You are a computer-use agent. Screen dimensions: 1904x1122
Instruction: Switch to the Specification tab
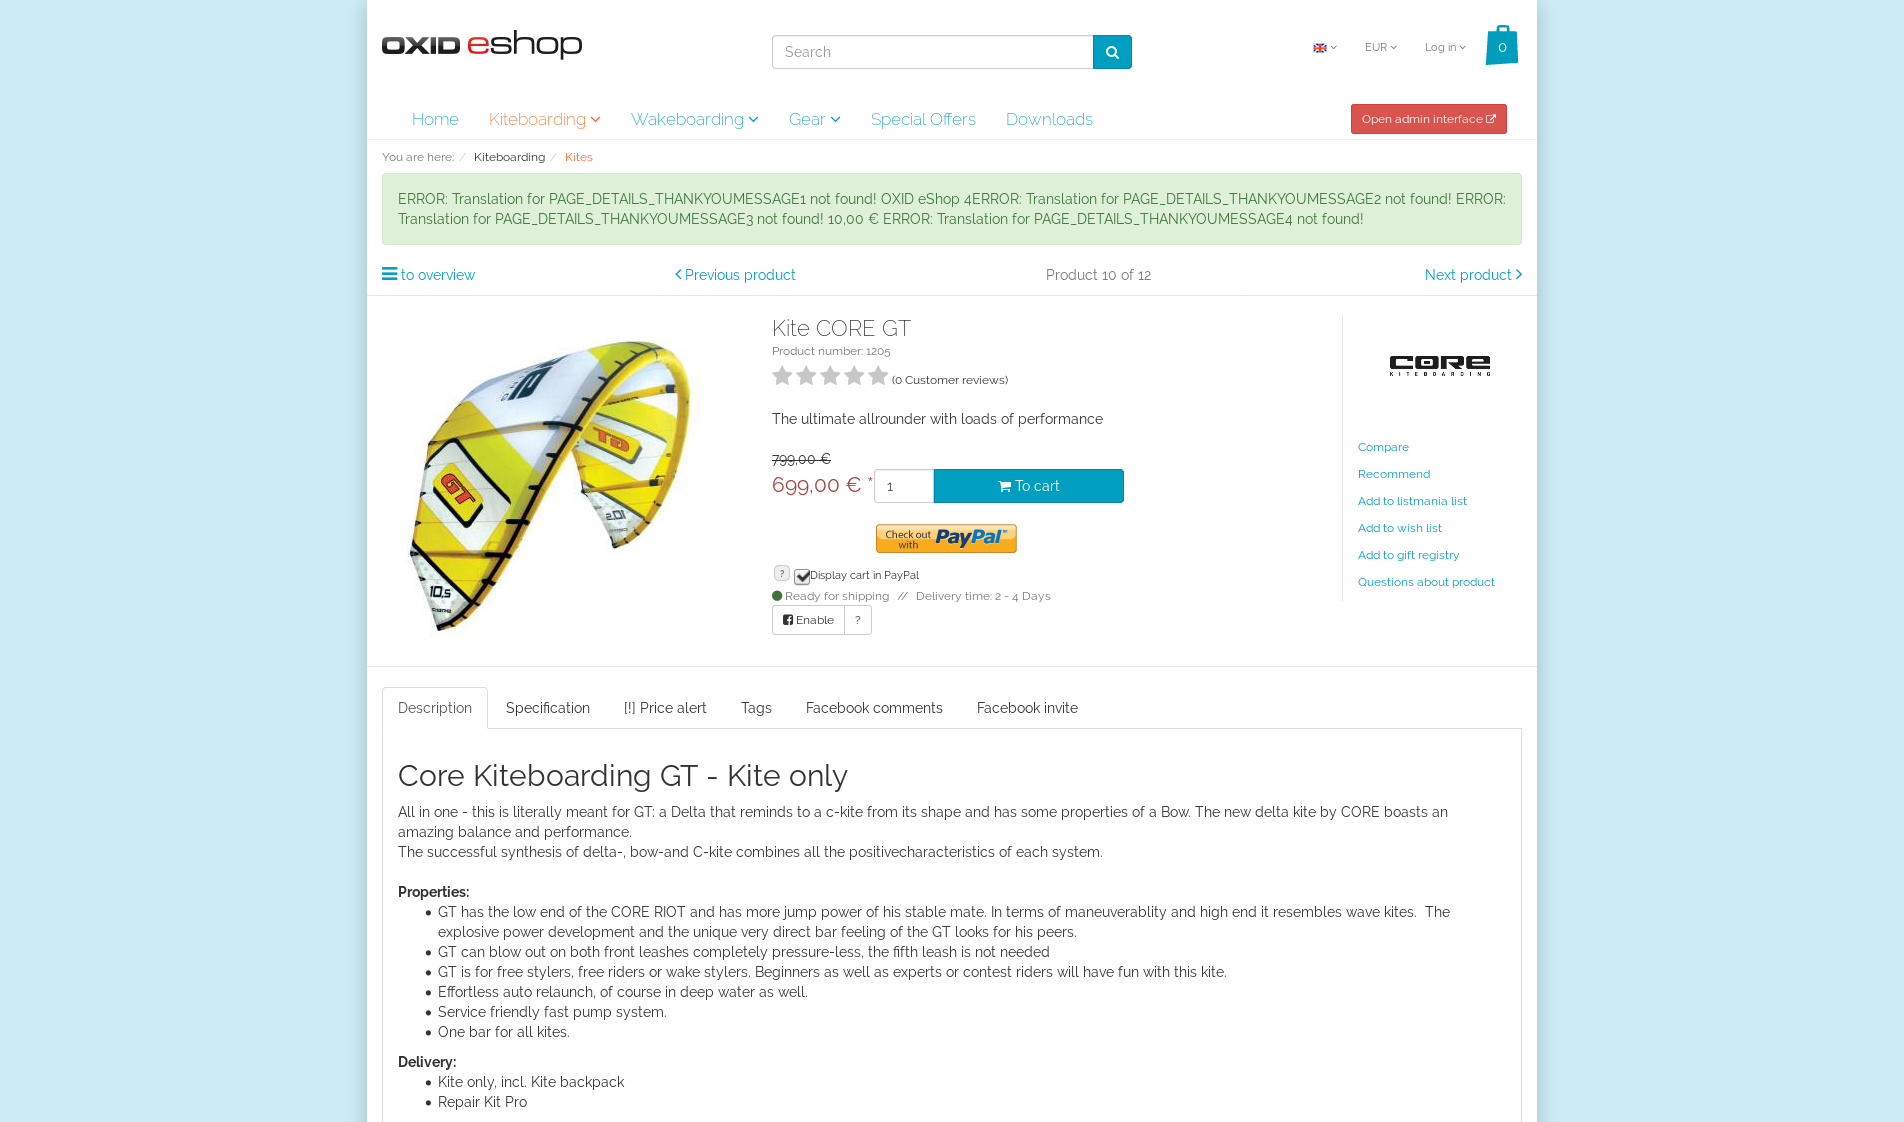click(x=548, y=708)
